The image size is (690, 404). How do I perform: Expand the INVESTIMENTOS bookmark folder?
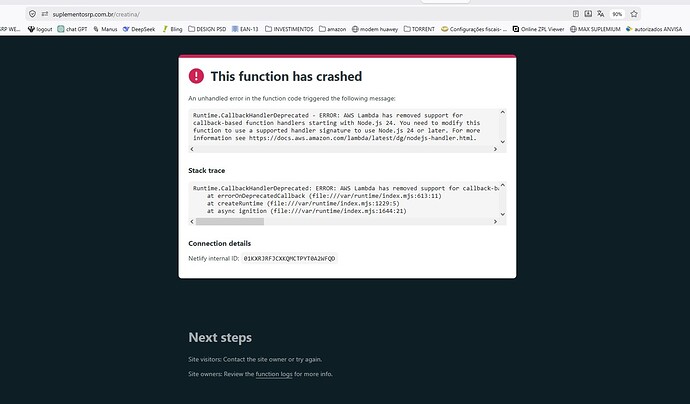tap(289, 29)
